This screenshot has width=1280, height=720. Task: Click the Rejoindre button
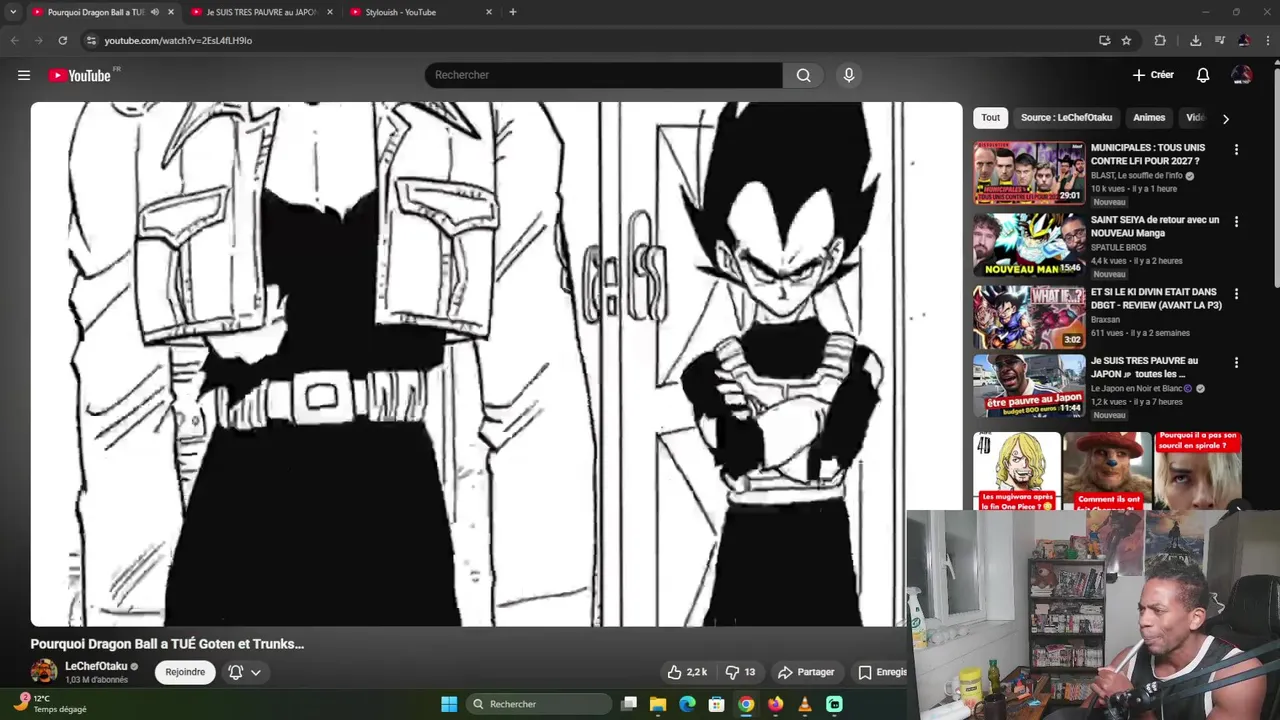point(185,672)
